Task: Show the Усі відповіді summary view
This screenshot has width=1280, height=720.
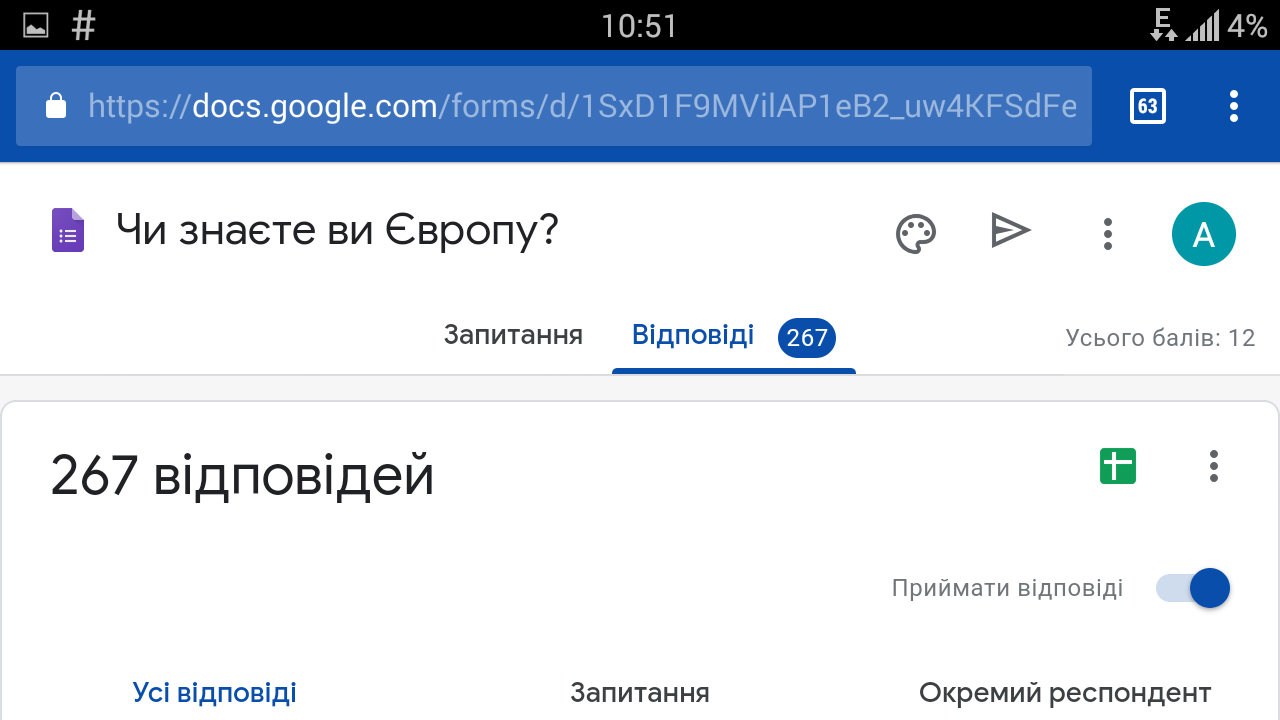Action: click(x=215, y=692)
